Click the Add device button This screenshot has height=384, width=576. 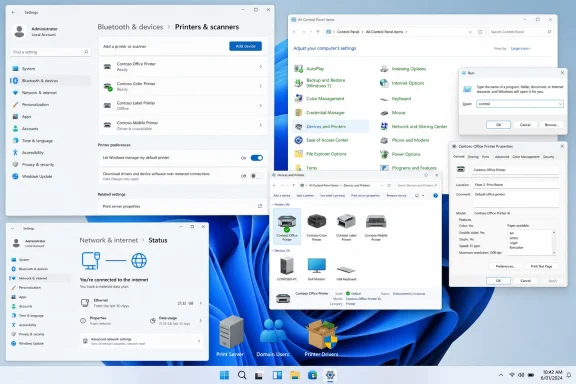click(245, 46)
